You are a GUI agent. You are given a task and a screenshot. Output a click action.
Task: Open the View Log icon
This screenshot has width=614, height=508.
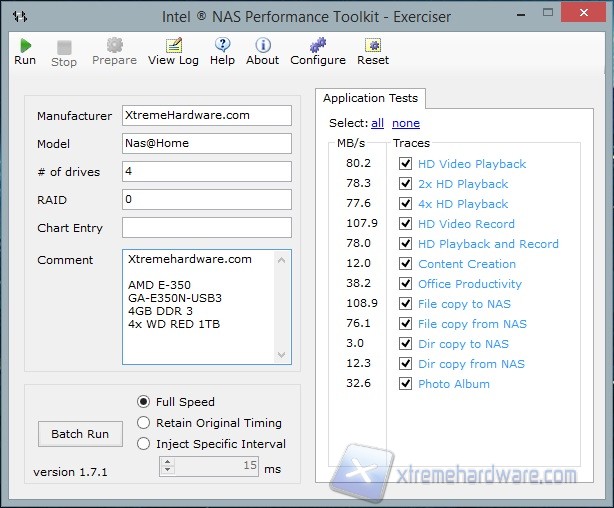pos(173,45)
